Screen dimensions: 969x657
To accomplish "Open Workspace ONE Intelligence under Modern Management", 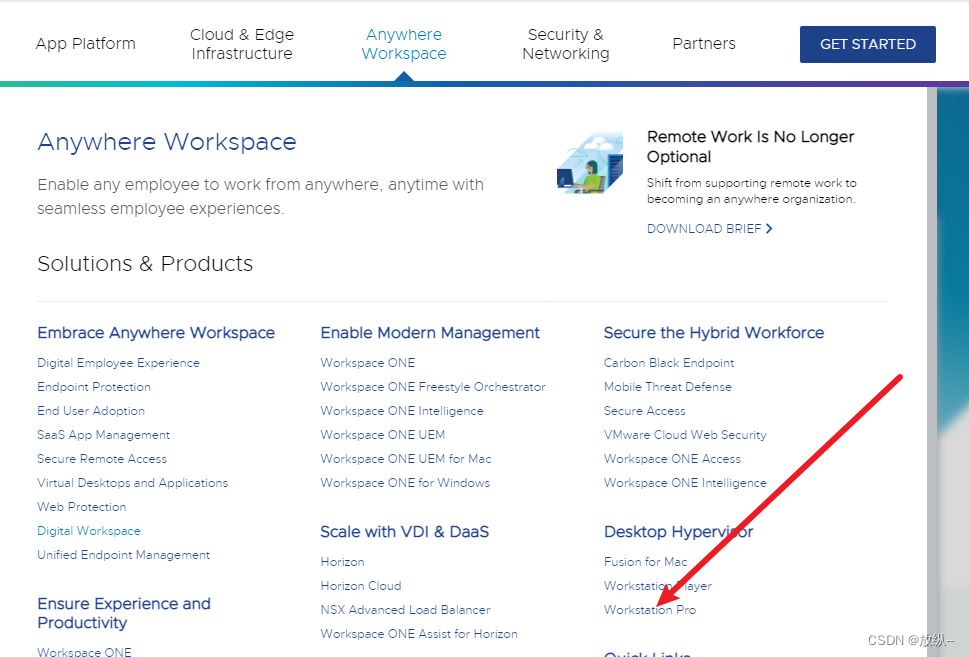I will click(402, 411).
